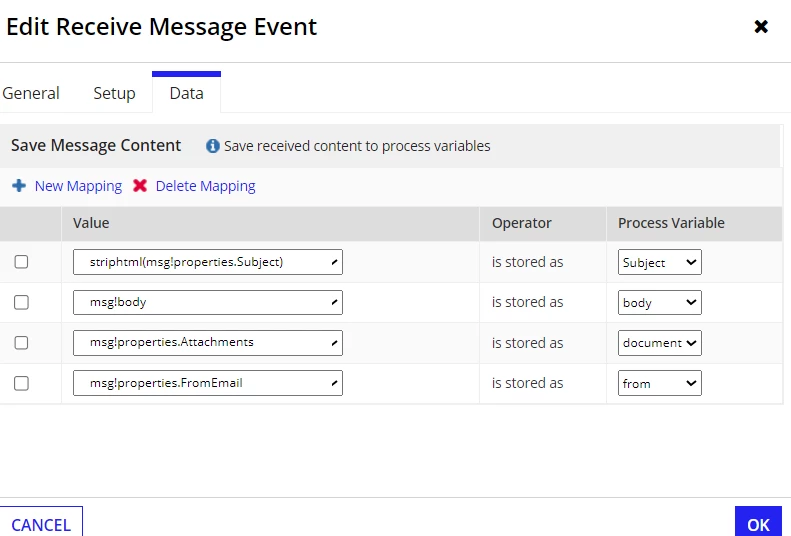Open the Subject process variable dropdown
The height and width of the screenshot is (536, 791).
(659, 262)
